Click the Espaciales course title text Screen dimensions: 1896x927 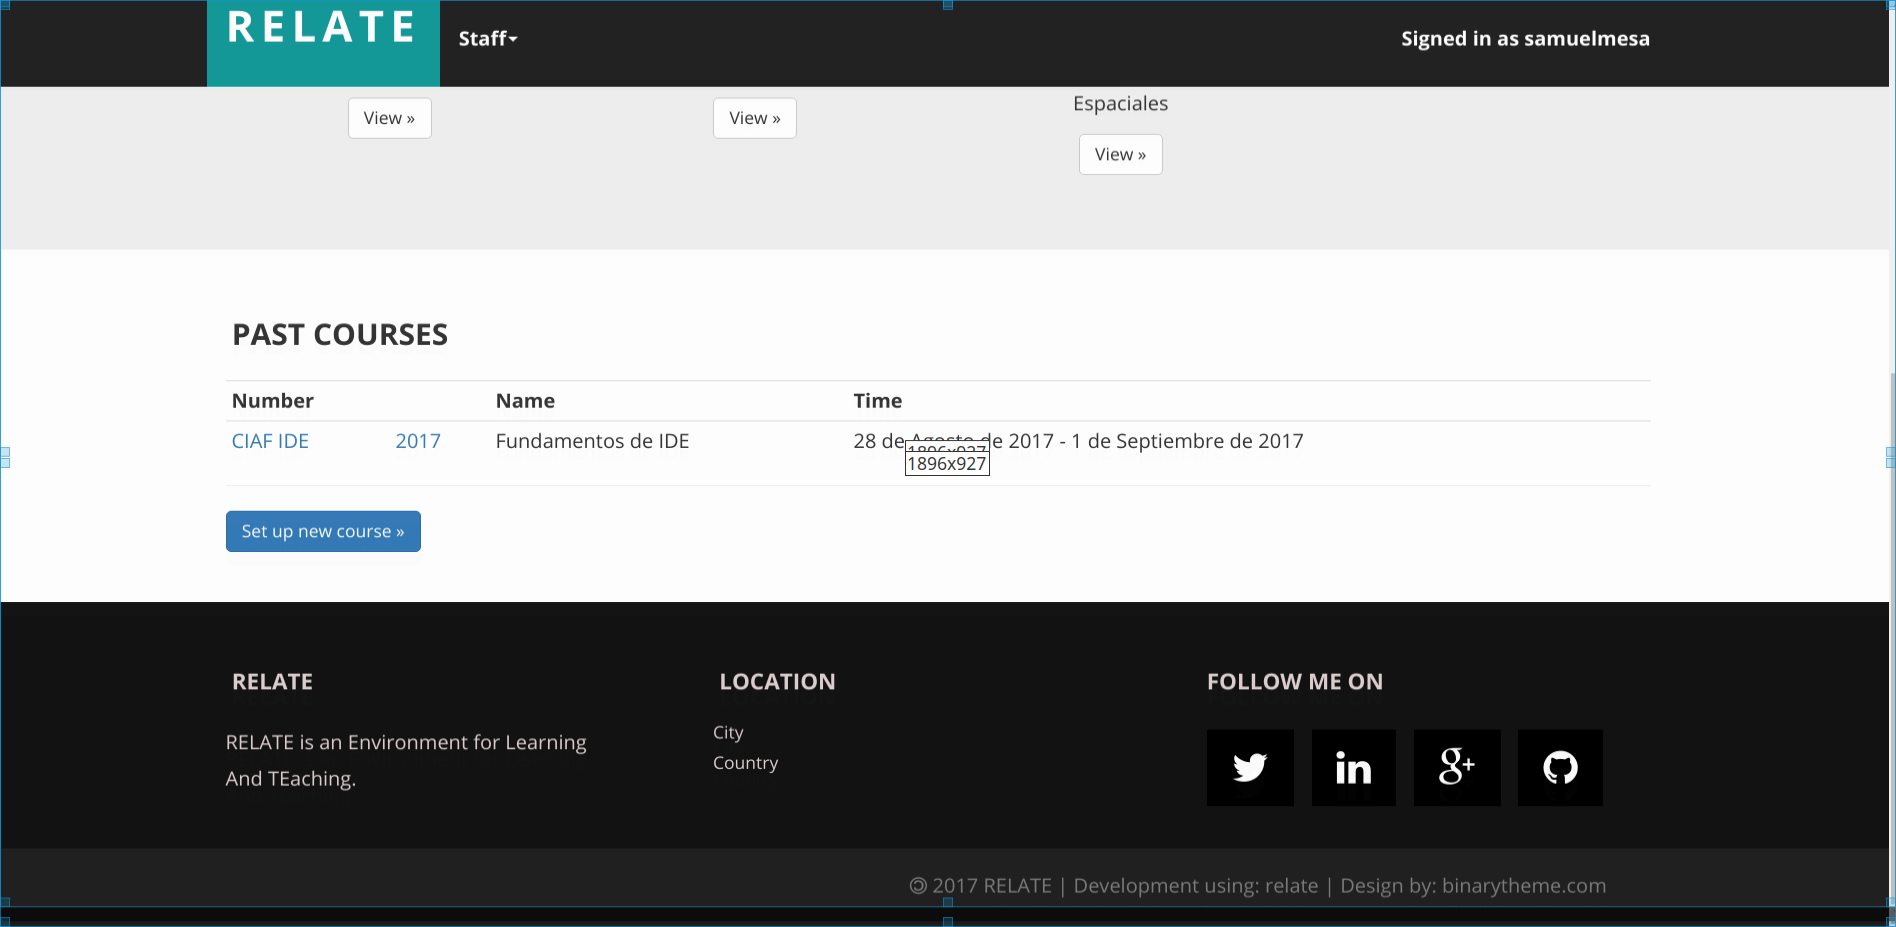point(1120,104)
